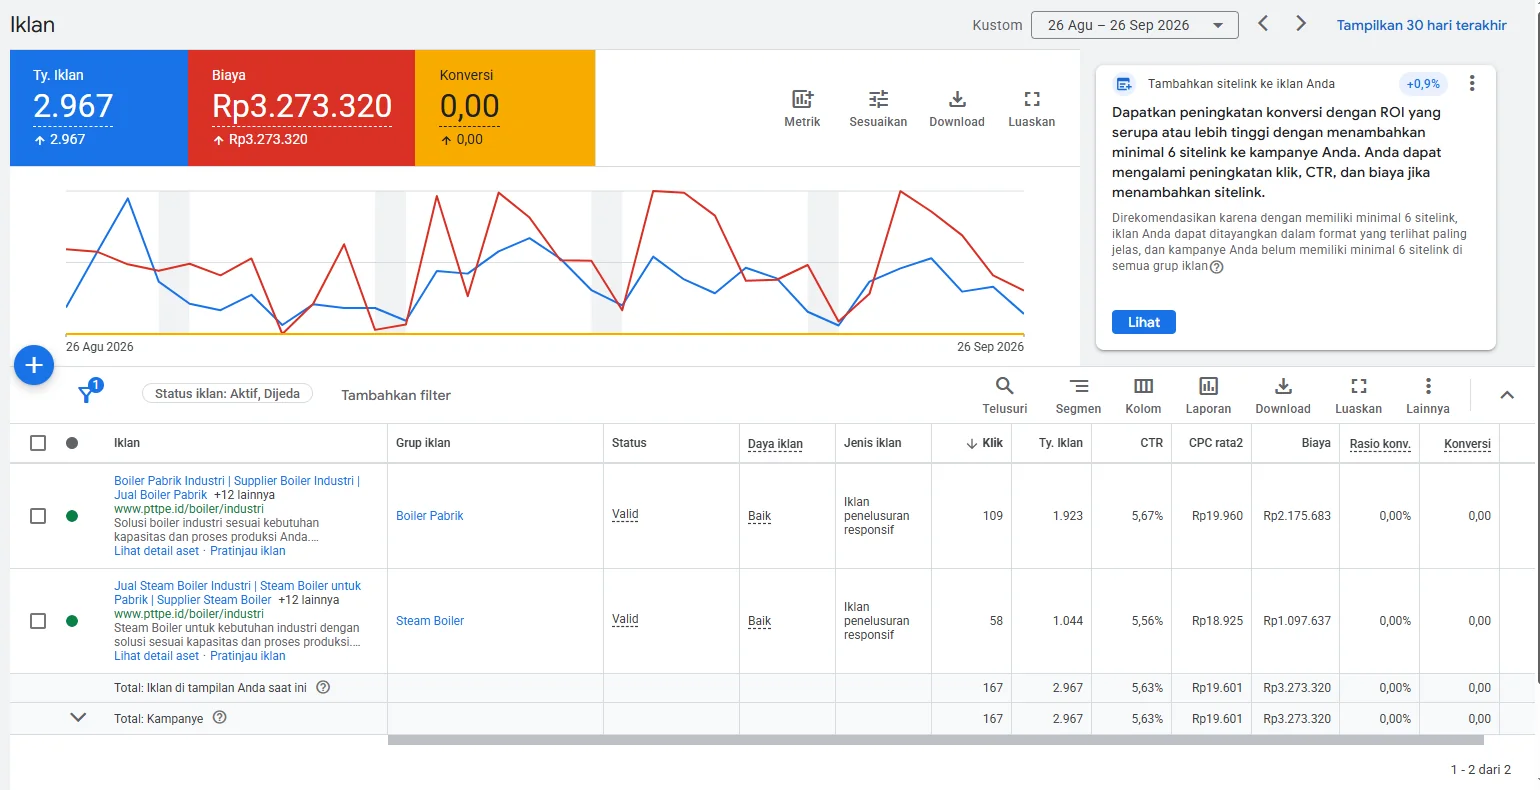Select the red Biaya metric card
Viewport: 1540px width, 790px height.
(x=301, y=108)
